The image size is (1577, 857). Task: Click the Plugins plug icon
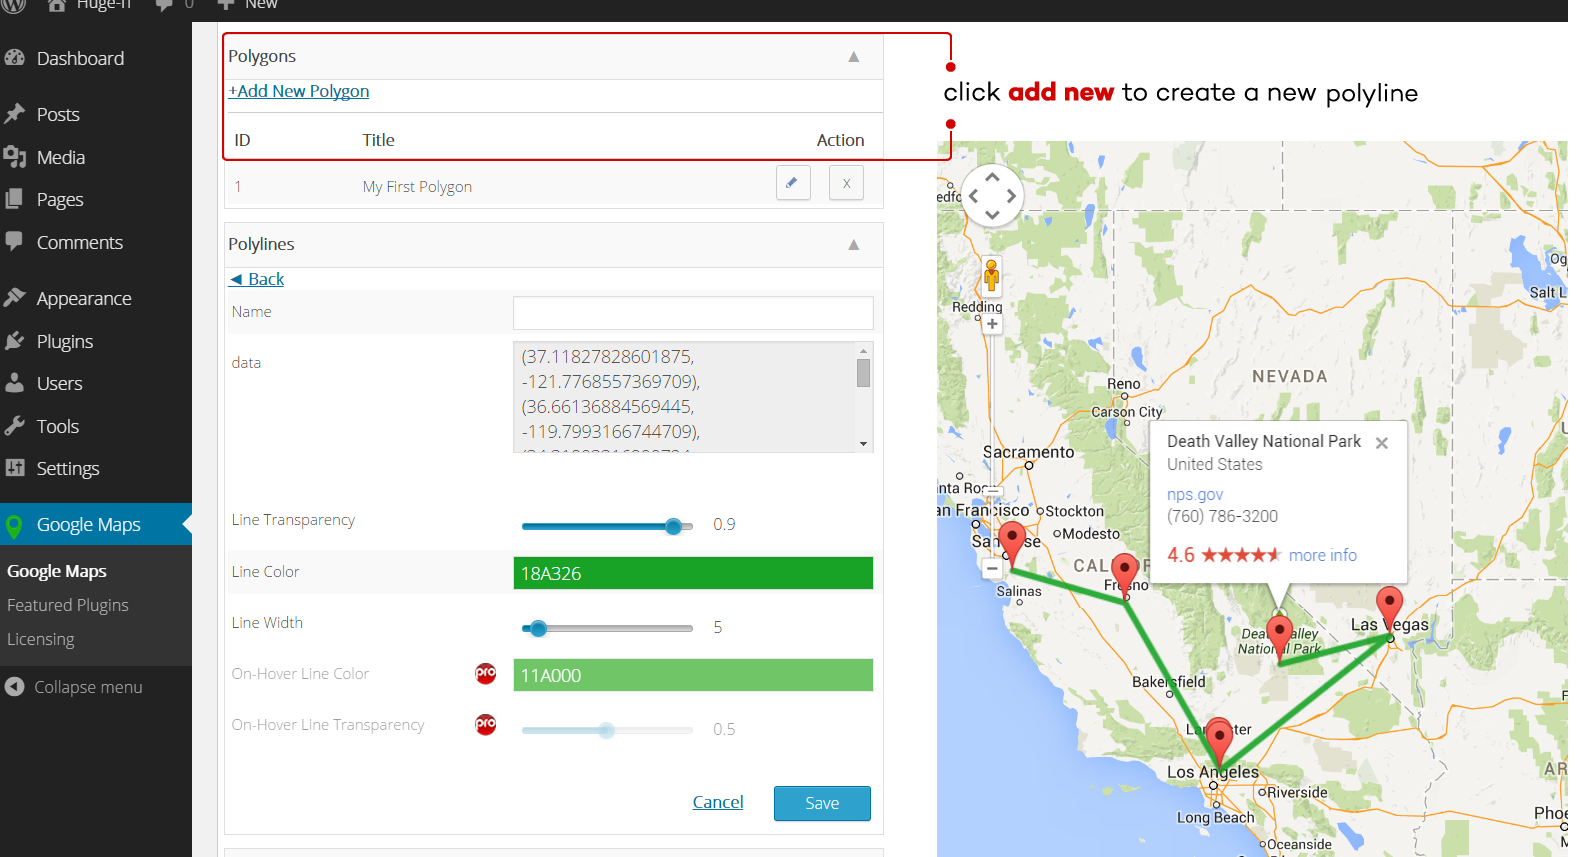(14, 341)
